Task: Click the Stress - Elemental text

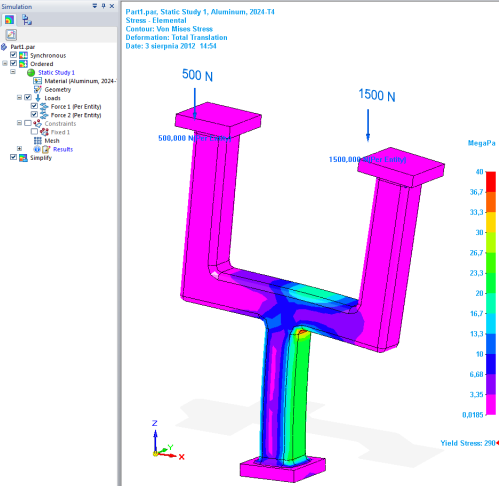Action: [156, 20]
